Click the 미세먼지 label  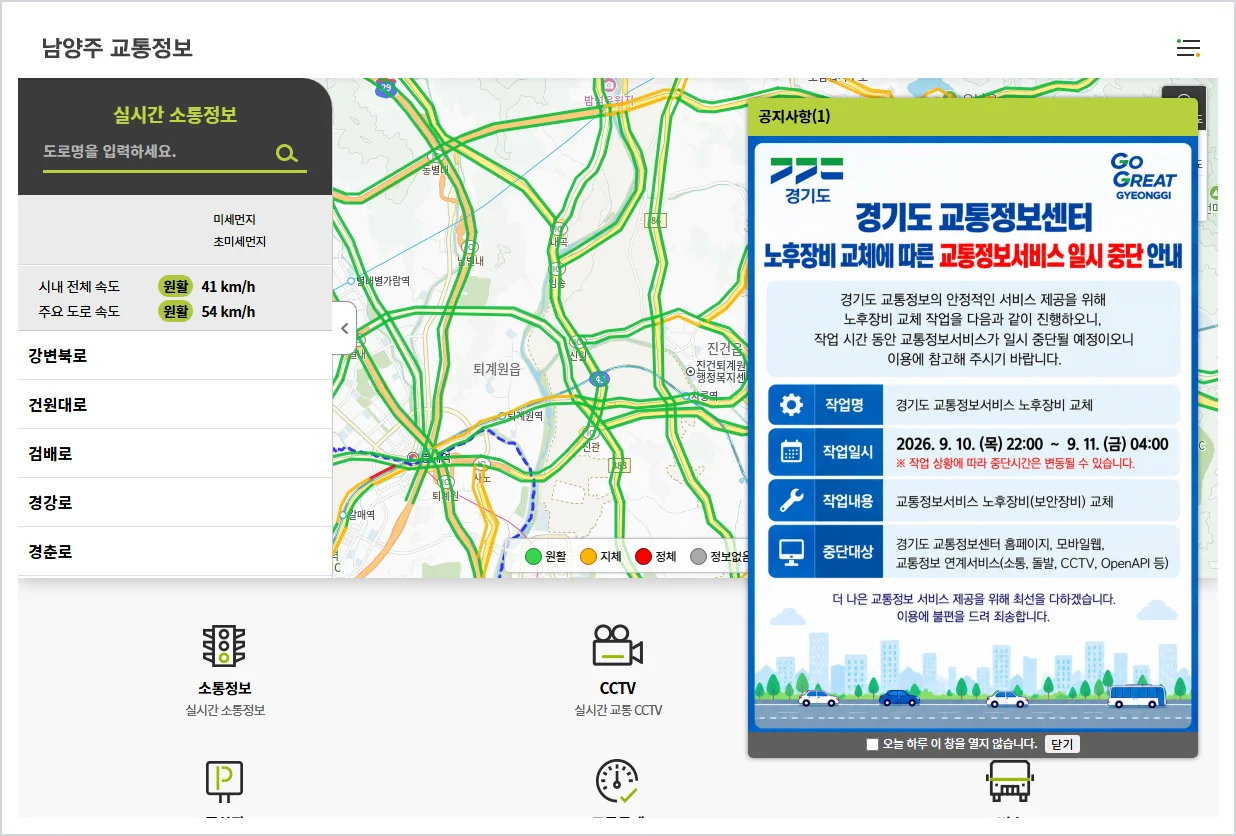tap(234, 219)
